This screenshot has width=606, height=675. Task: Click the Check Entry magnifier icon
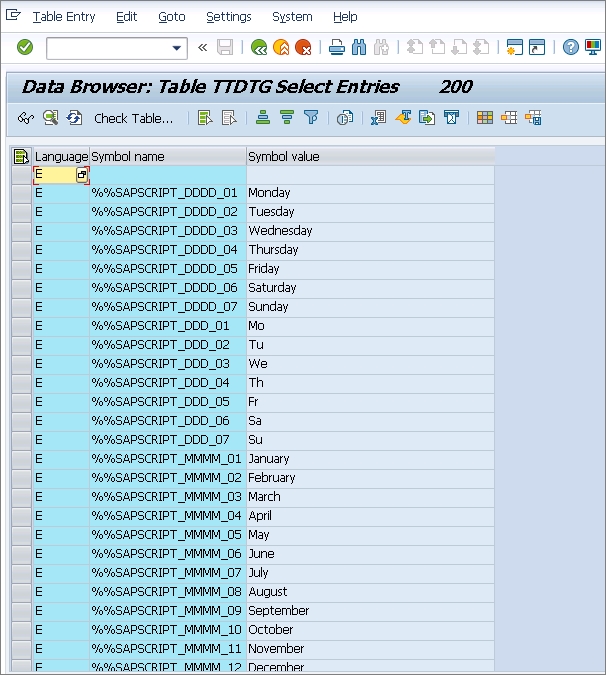click(50, 118)
